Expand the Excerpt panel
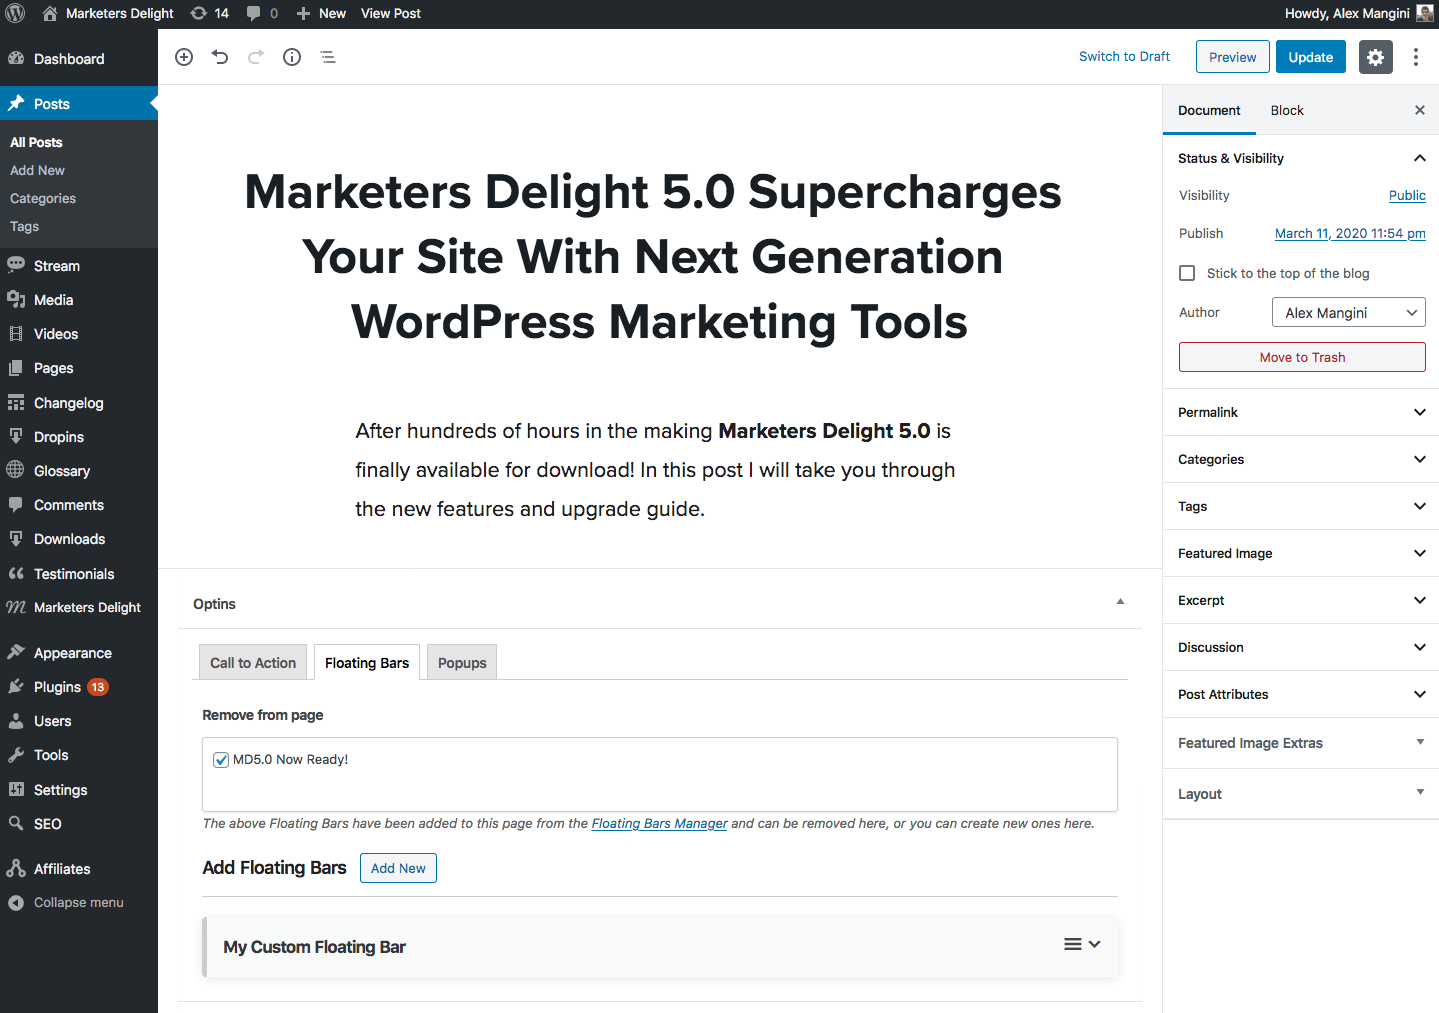This screenshot has width=1439, height=1013. [1301, 600]
